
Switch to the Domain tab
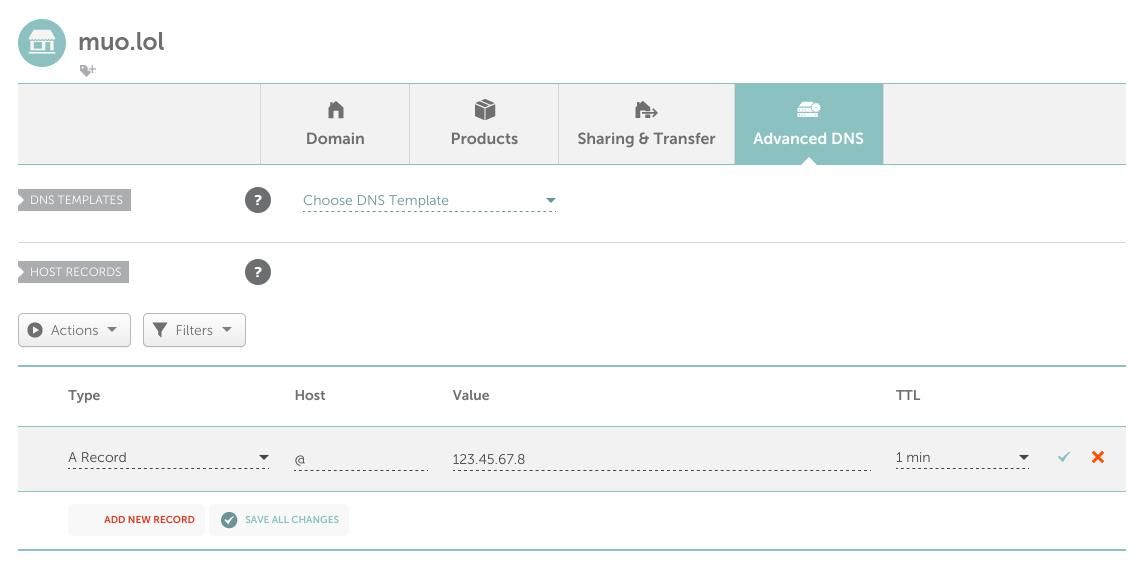tap(335, 124)
